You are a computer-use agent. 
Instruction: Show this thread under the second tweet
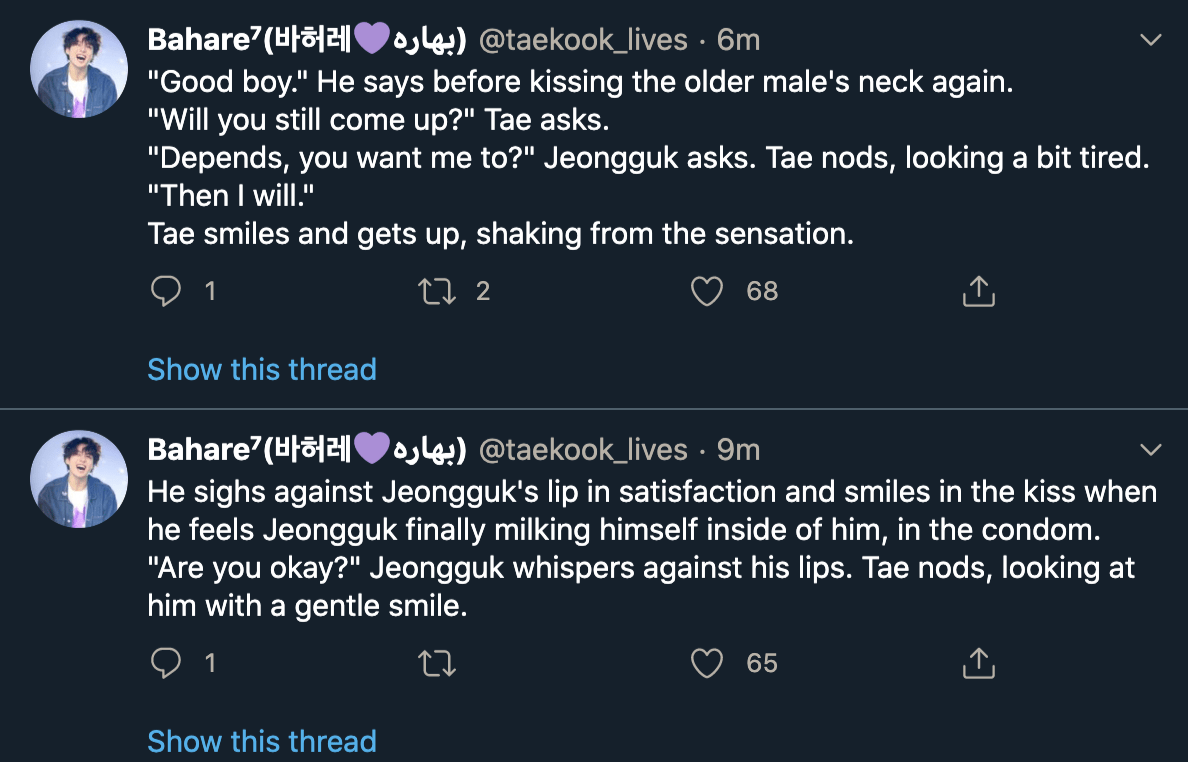pyautogui.click(x=262, y=741)
